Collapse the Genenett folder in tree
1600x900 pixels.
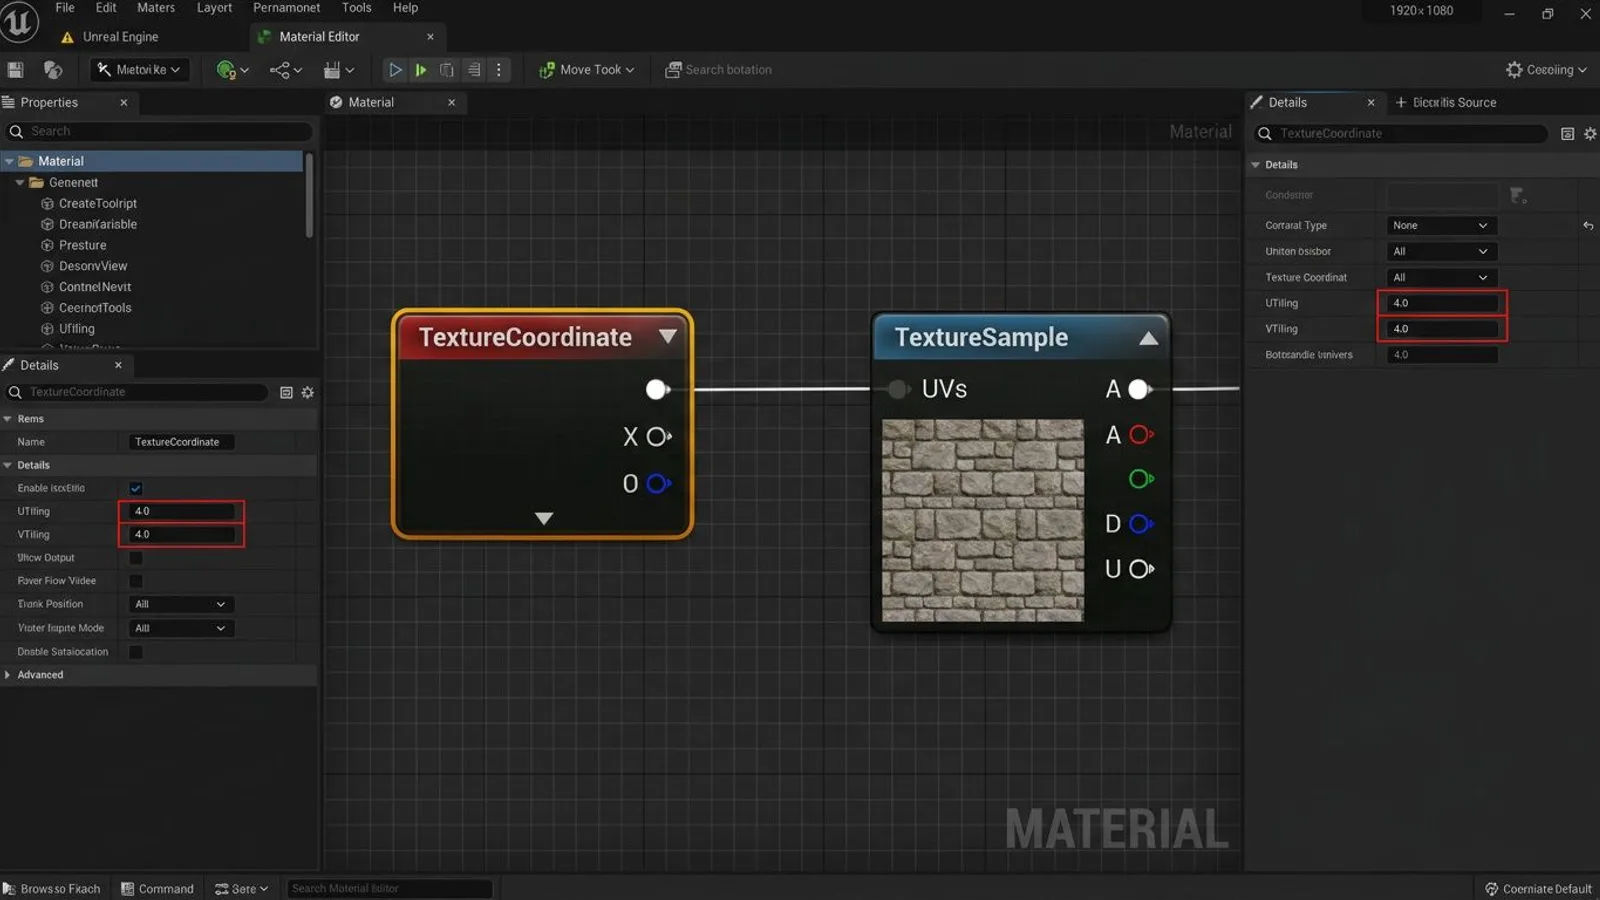point(20,183)
